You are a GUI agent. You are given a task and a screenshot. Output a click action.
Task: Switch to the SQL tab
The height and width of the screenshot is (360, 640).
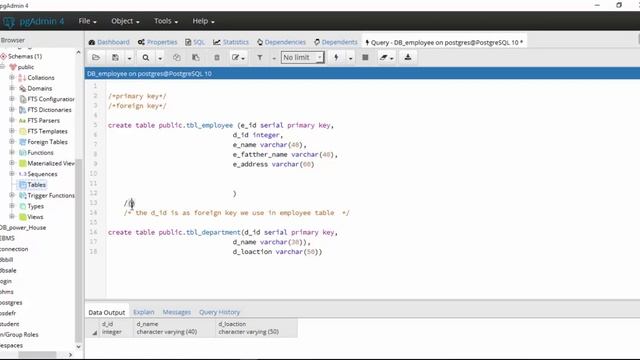click(x=195, y=42)
